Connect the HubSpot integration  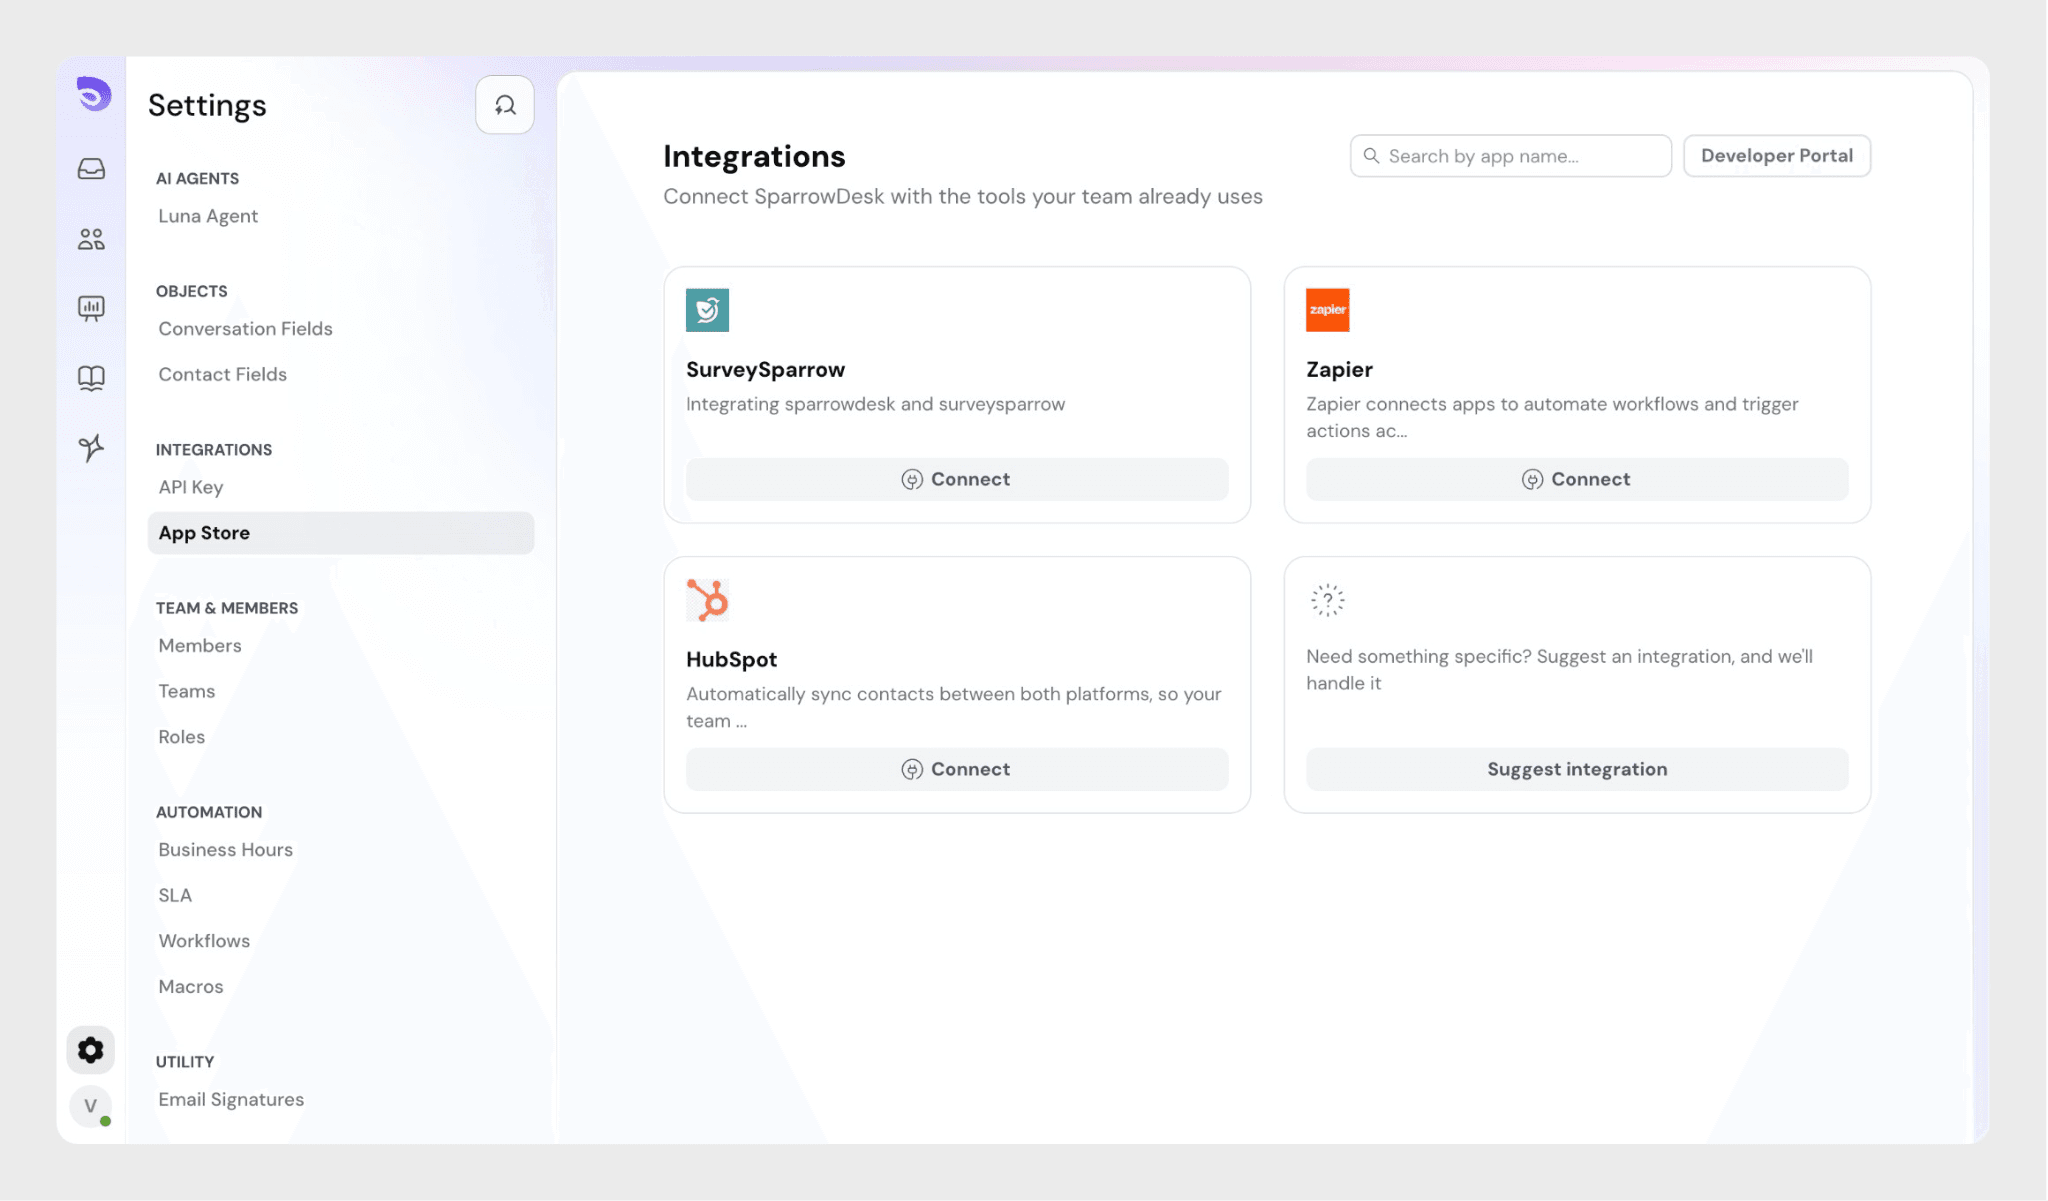coord(956,769)
